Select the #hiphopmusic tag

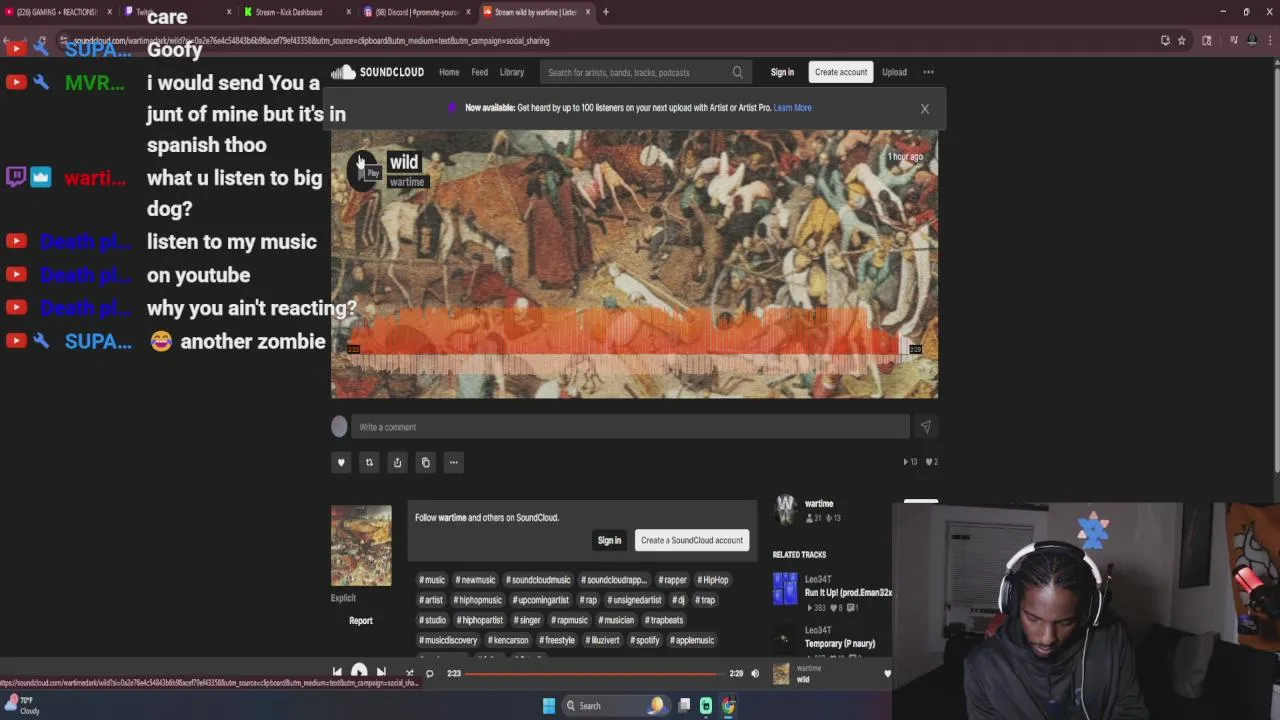tap(478, 600)
